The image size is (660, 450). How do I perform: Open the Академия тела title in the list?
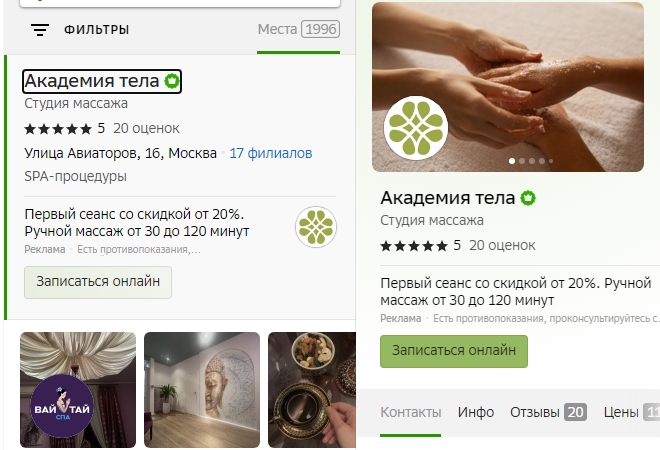(x=92, y=81)
